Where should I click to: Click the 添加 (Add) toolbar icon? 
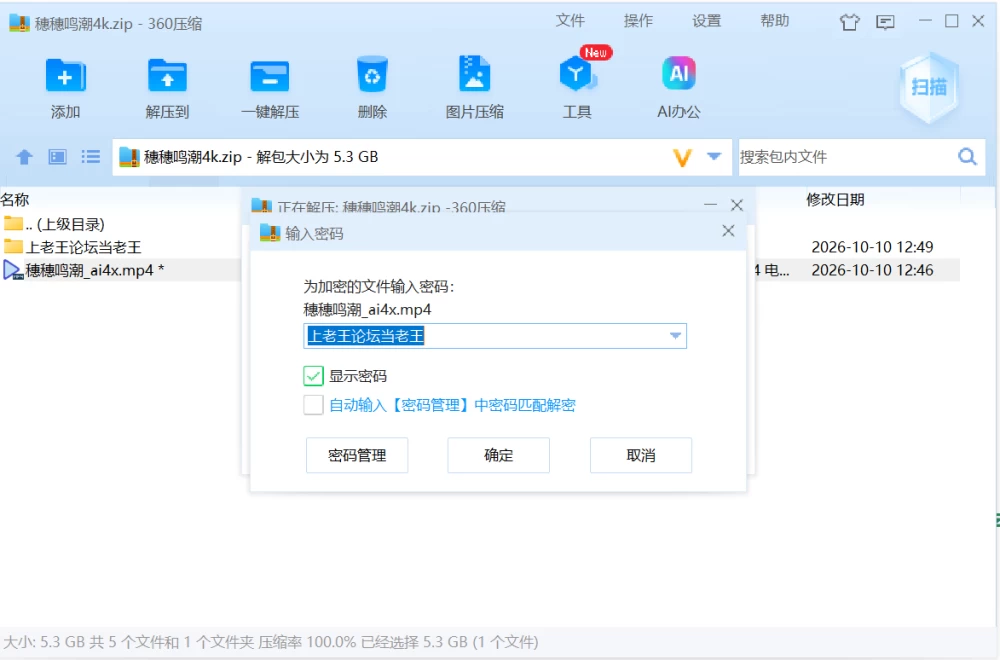pos(65,77)
